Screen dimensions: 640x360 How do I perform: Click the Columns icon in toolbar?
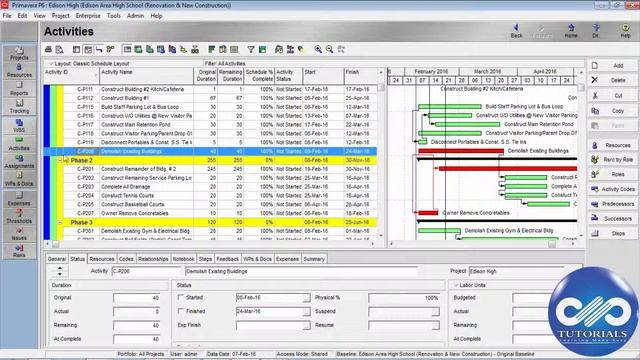[x=223, y=49]
